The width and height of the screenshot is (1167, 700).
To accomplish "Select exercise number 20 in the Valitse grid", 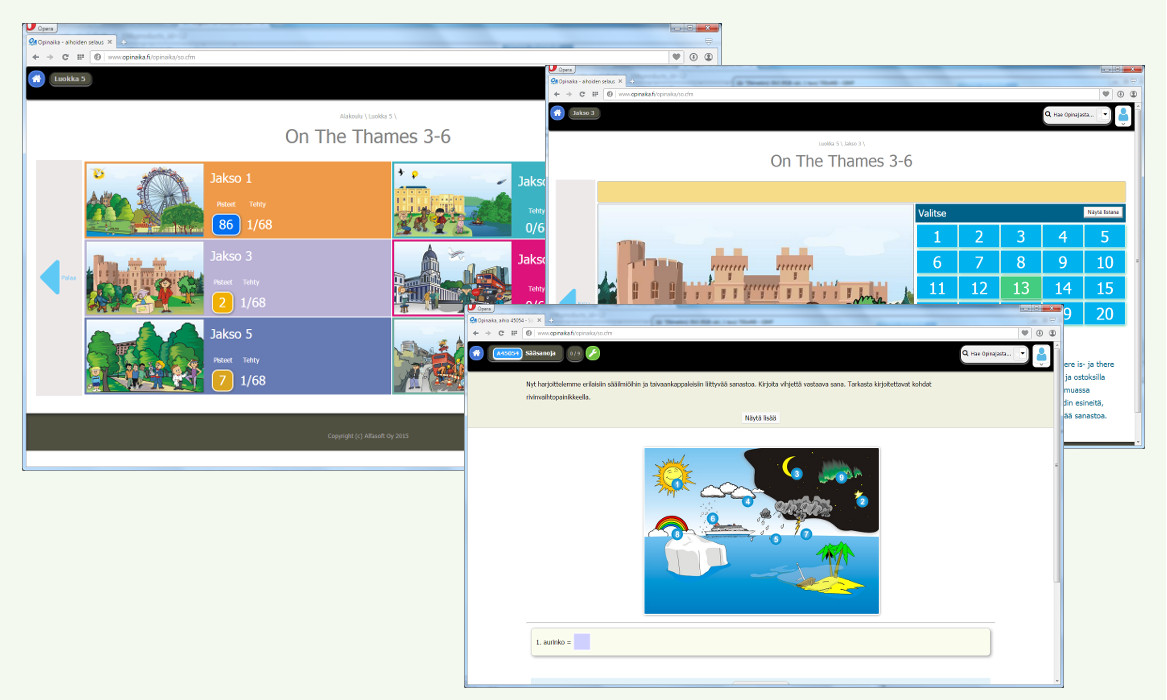I will click(x=1104, y=313).
